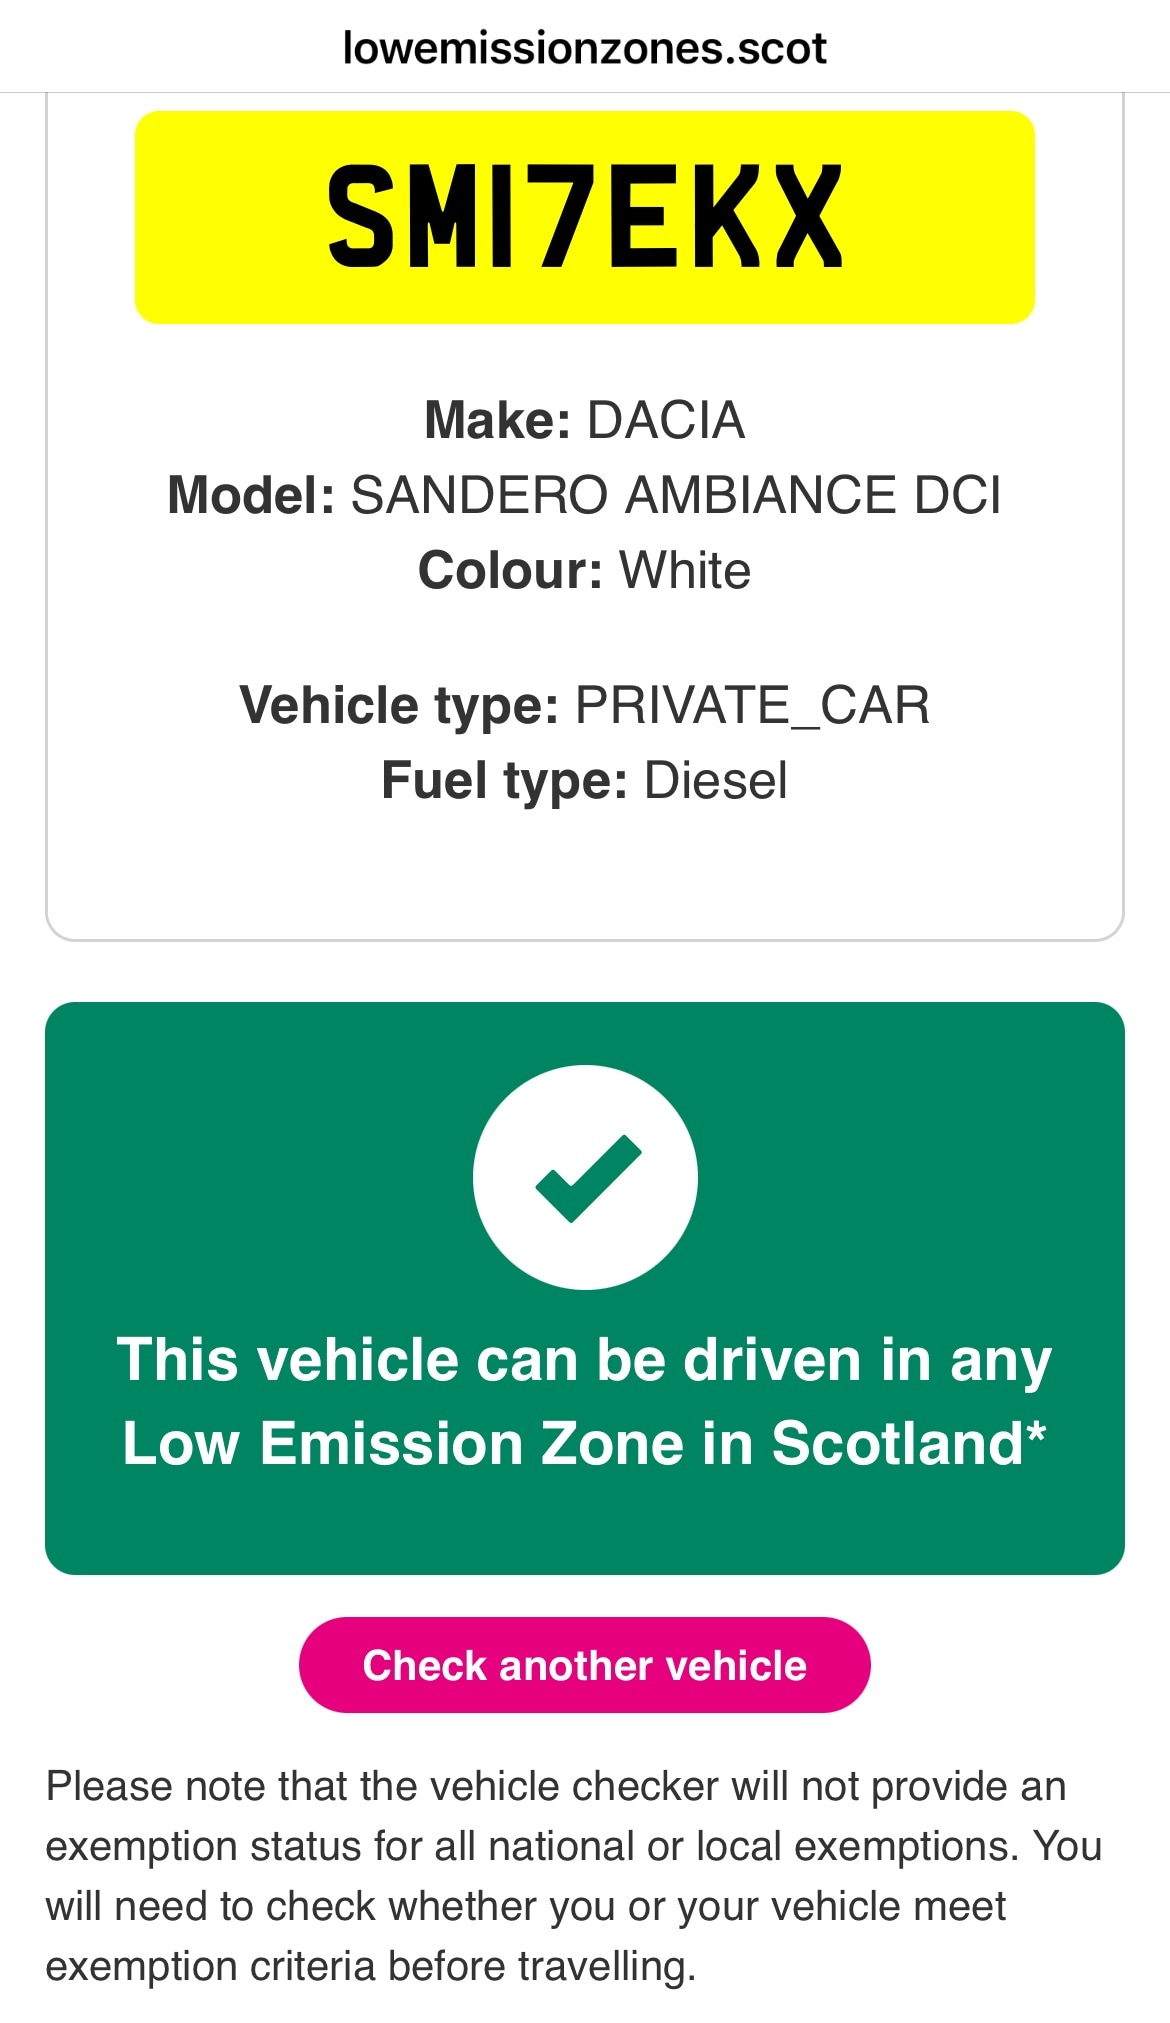Click the bold "Model:" label
This screenshot has height=2023, width=1170.
(x=251, y=495)
